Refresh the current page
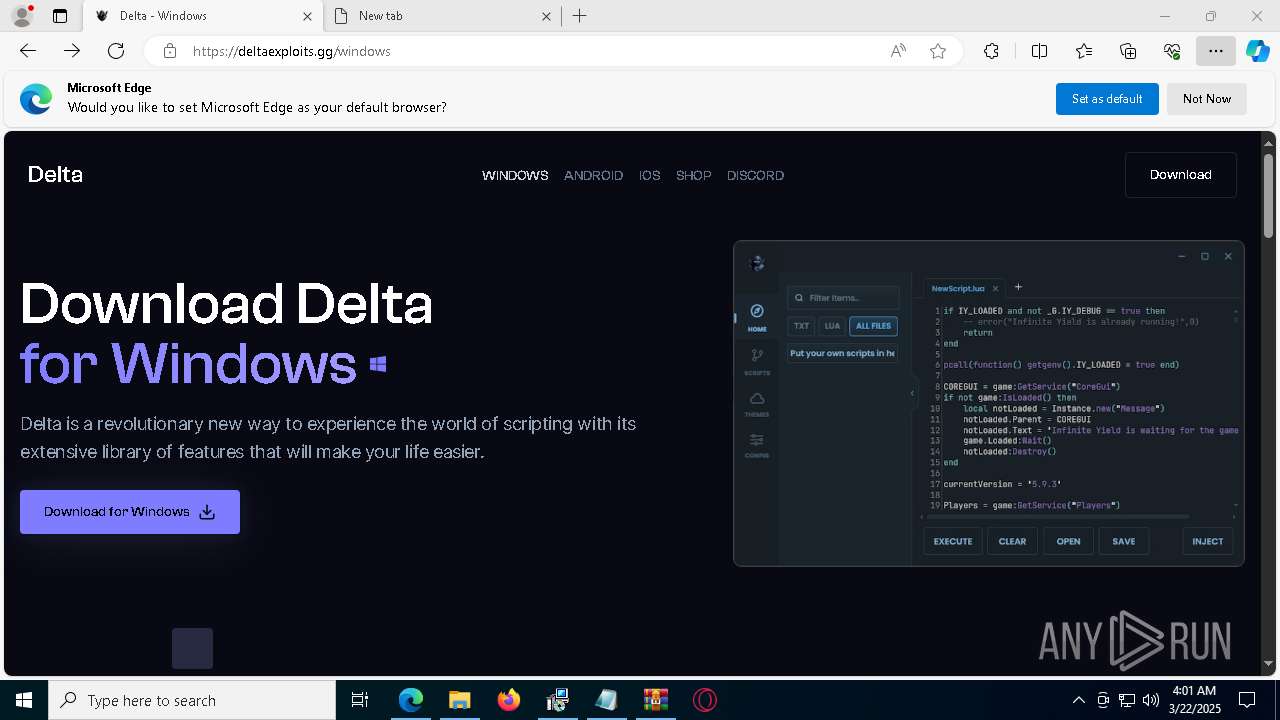 (116, 51)
